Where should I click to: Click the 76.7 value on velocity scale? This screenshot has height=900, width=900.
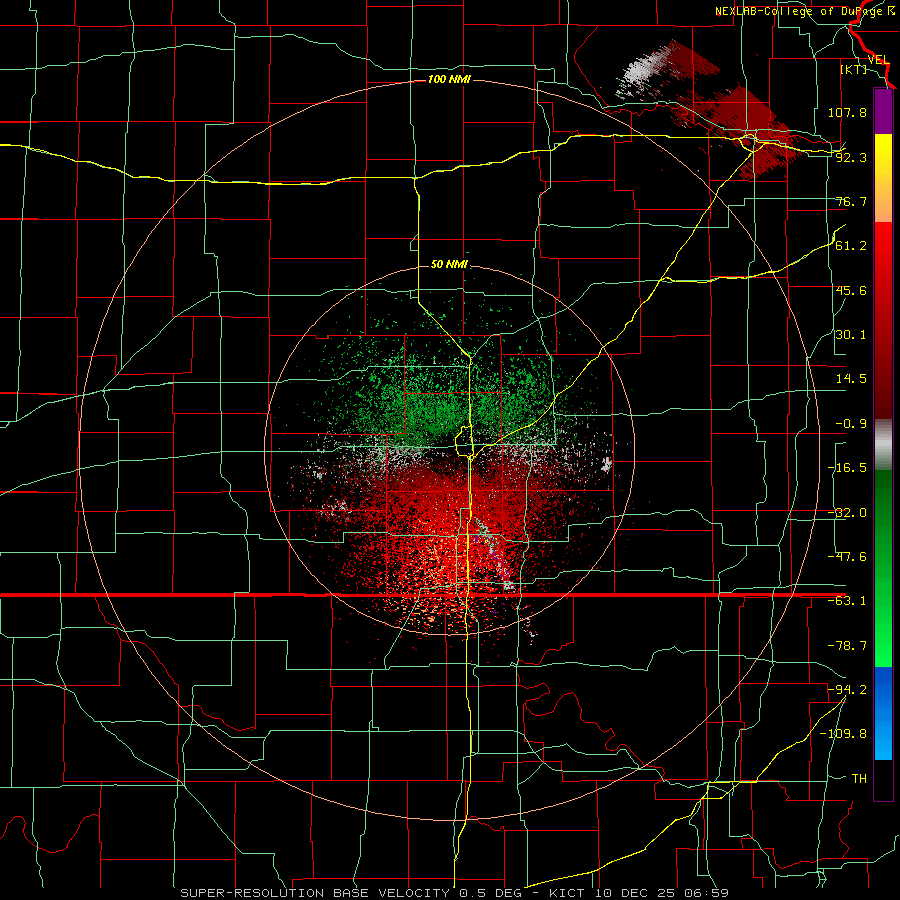(x=851, y=201)
